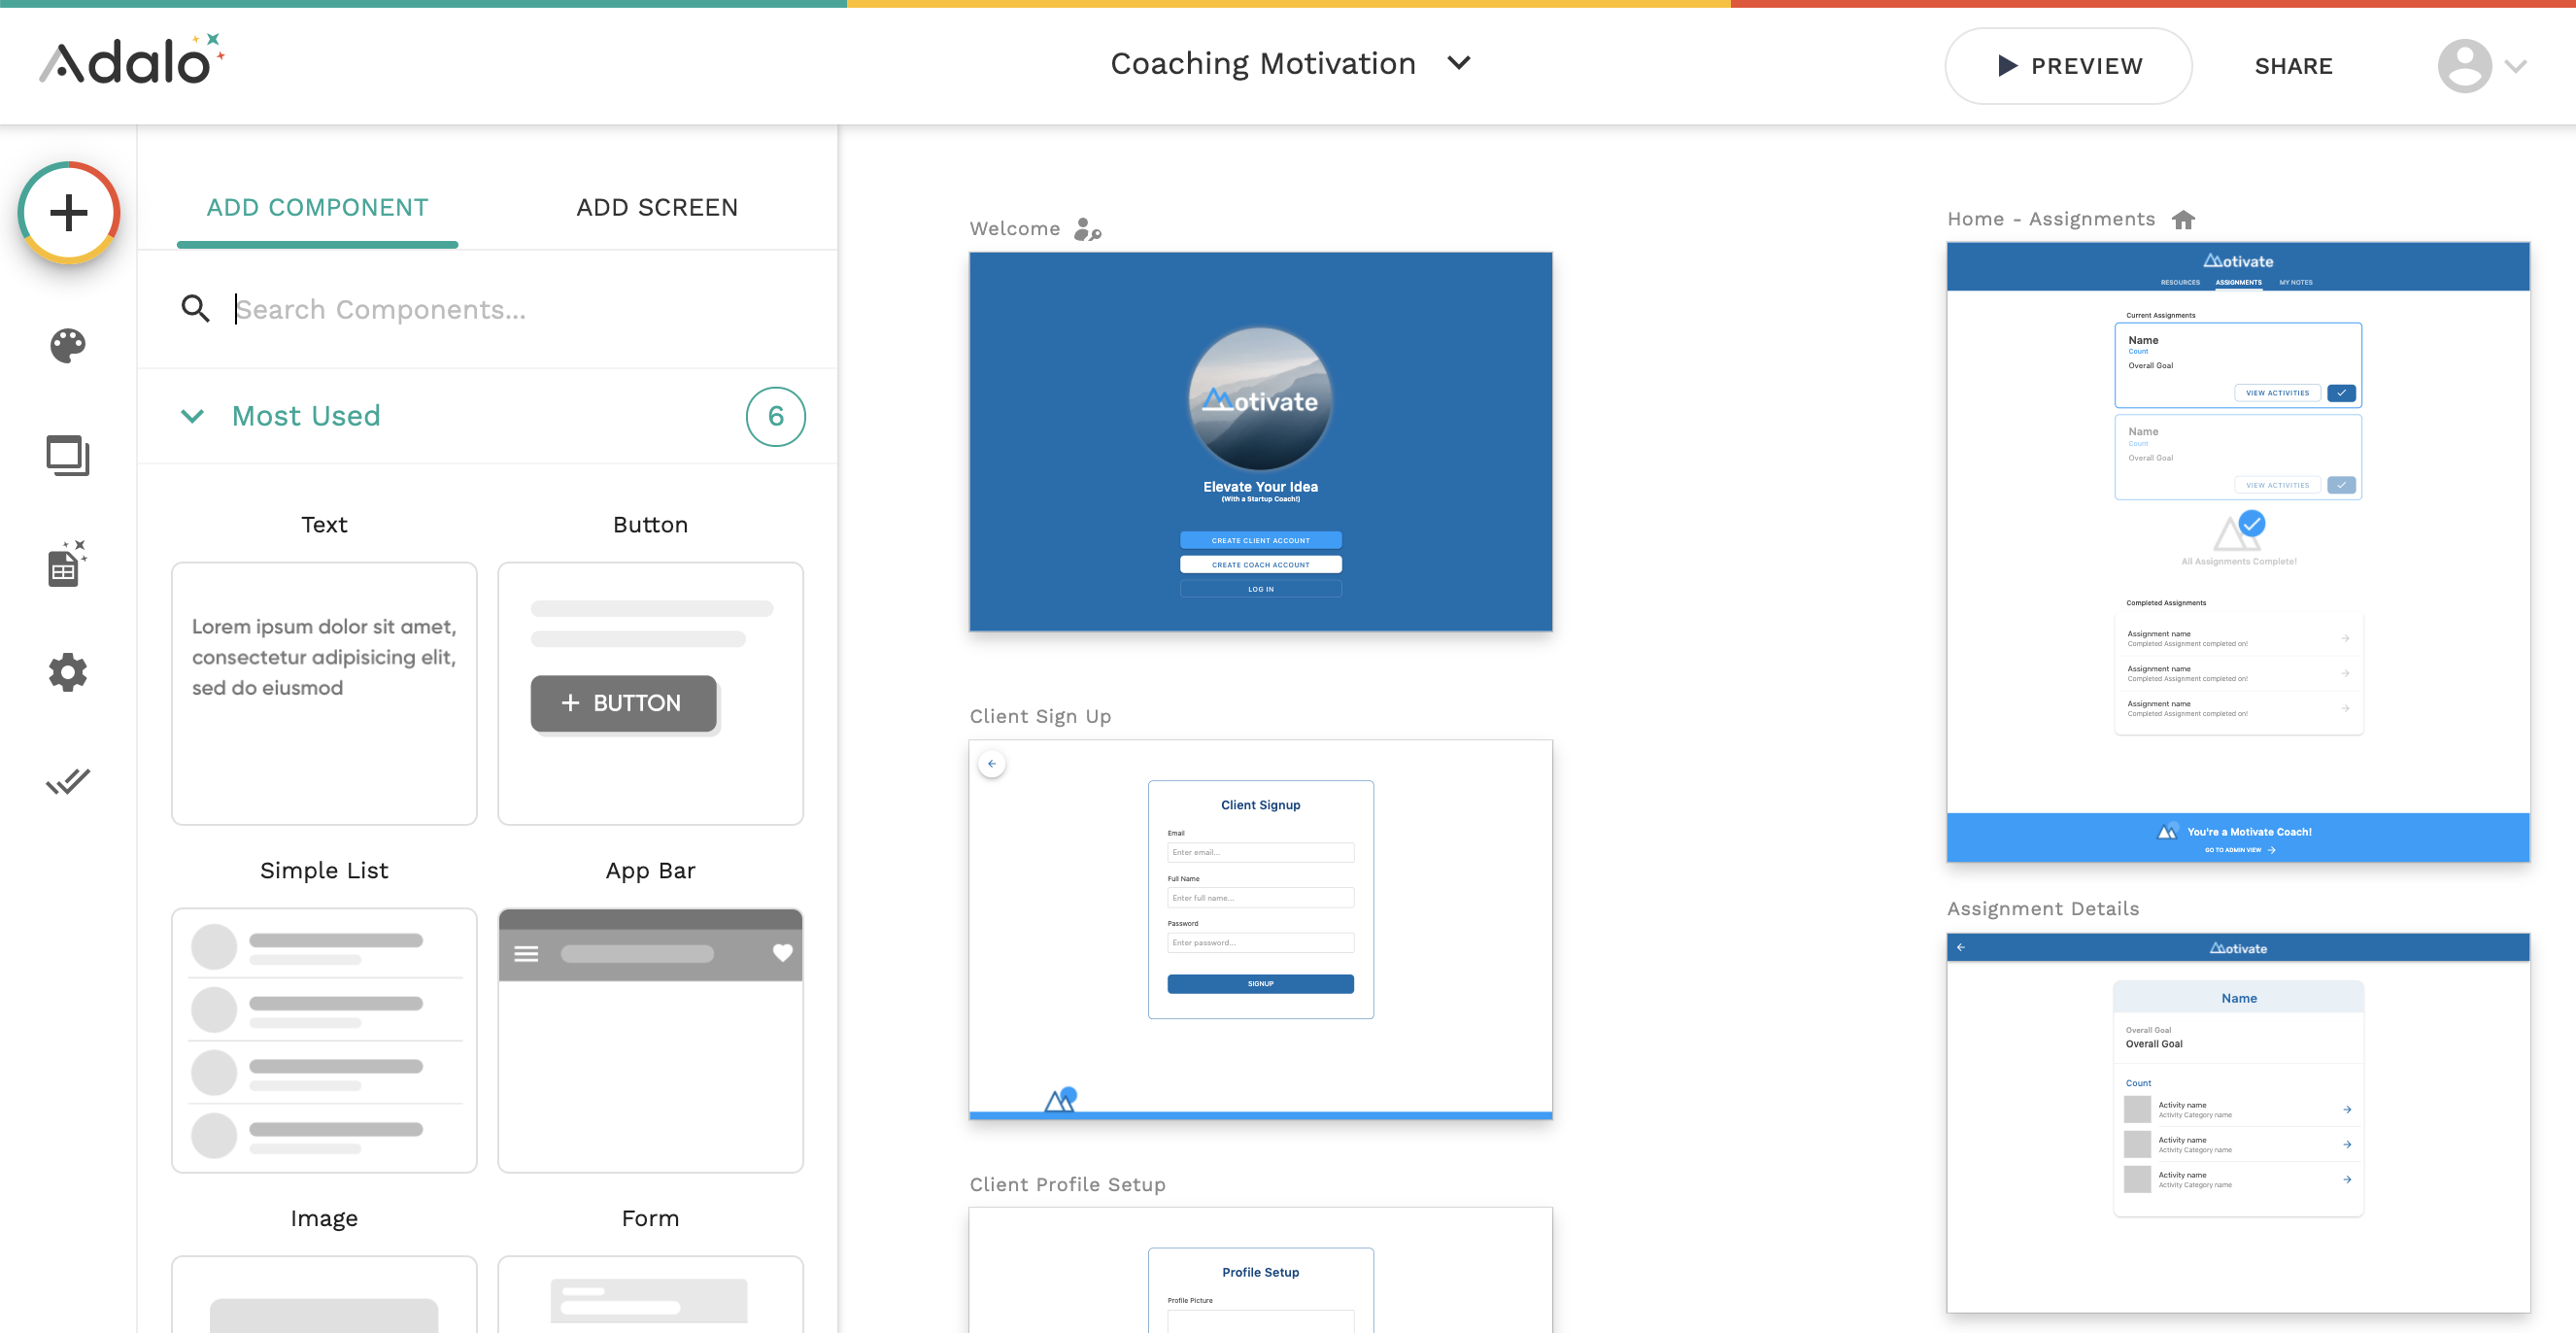Click back arrow in Assignment Details app bar
This screenshot has width=2576, height=1333.
[x=1961, y=947]
